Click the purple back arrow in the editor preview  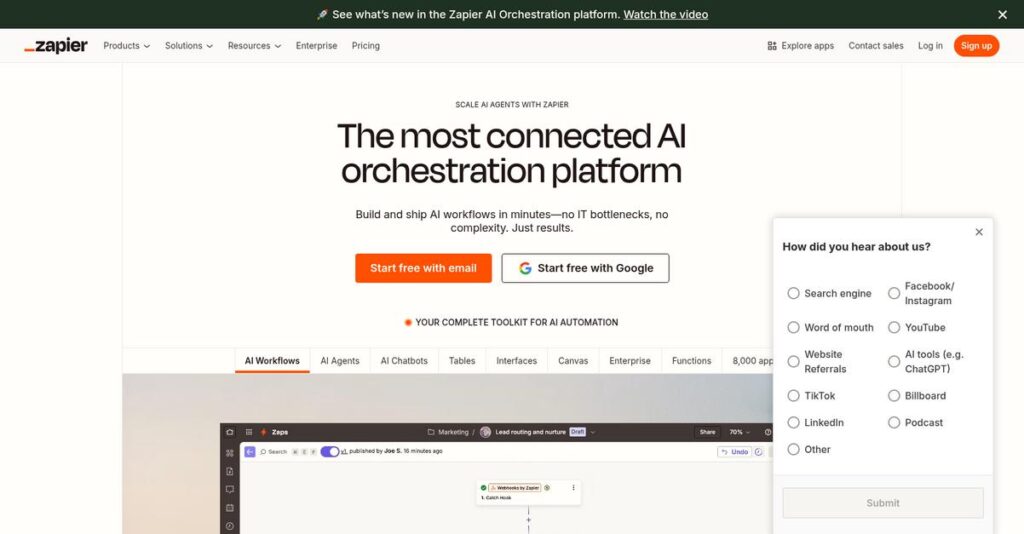click(x=249, y=452)
